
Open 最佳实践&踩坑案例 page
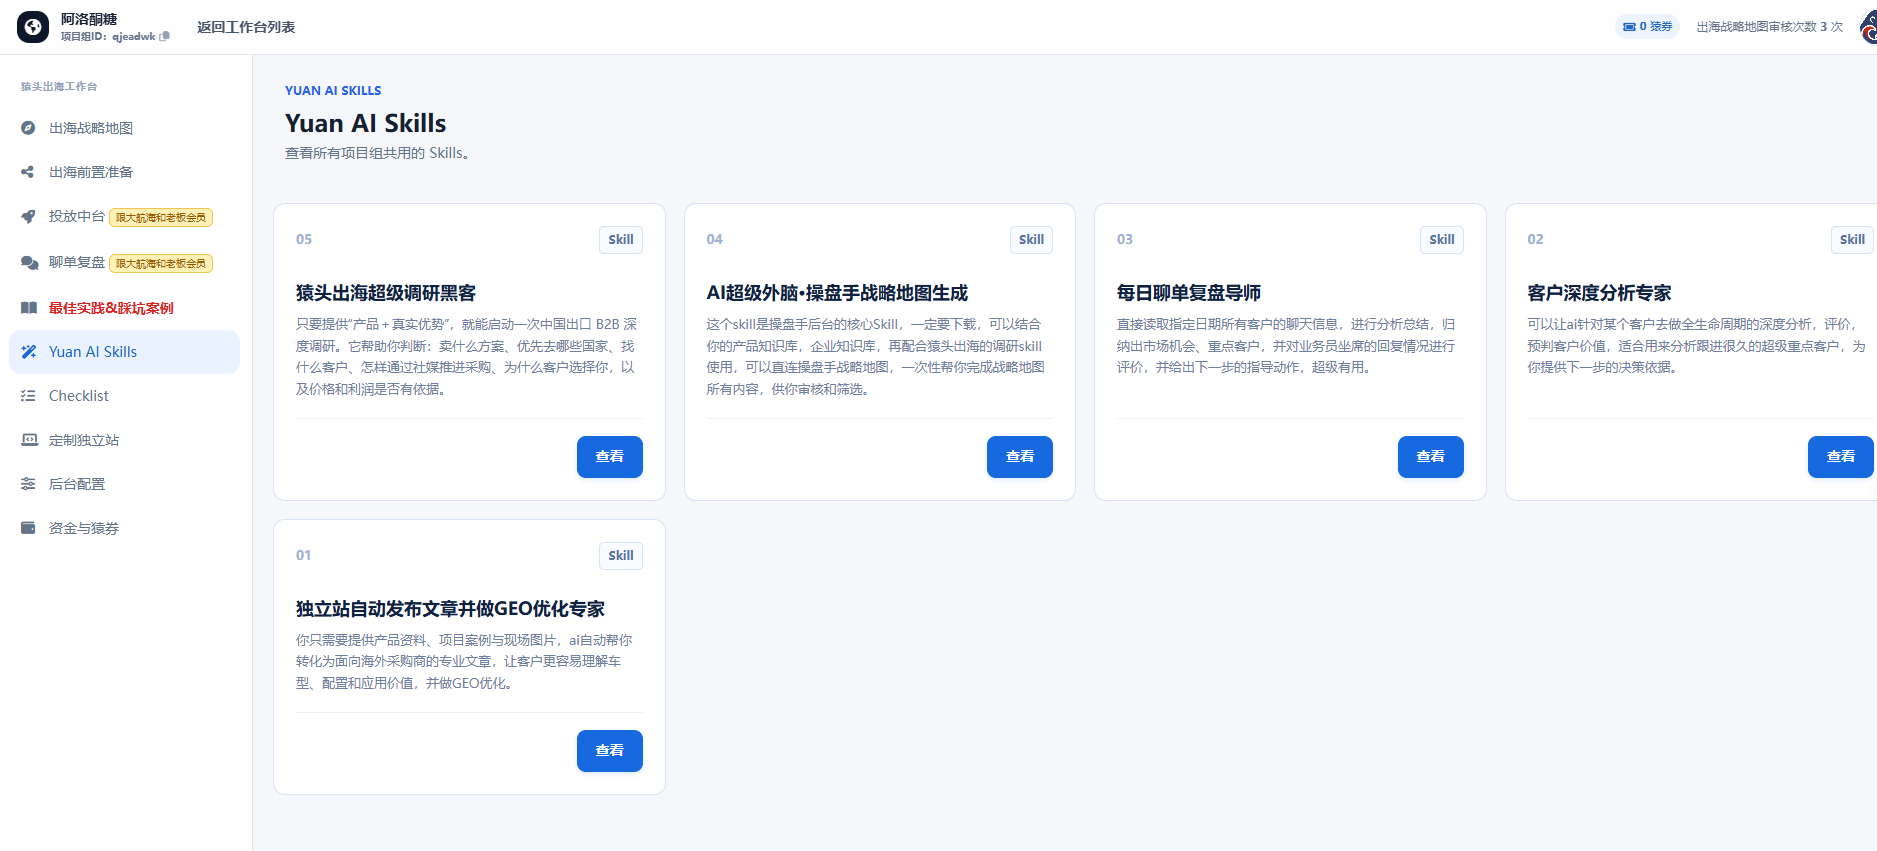pos(125,308)
